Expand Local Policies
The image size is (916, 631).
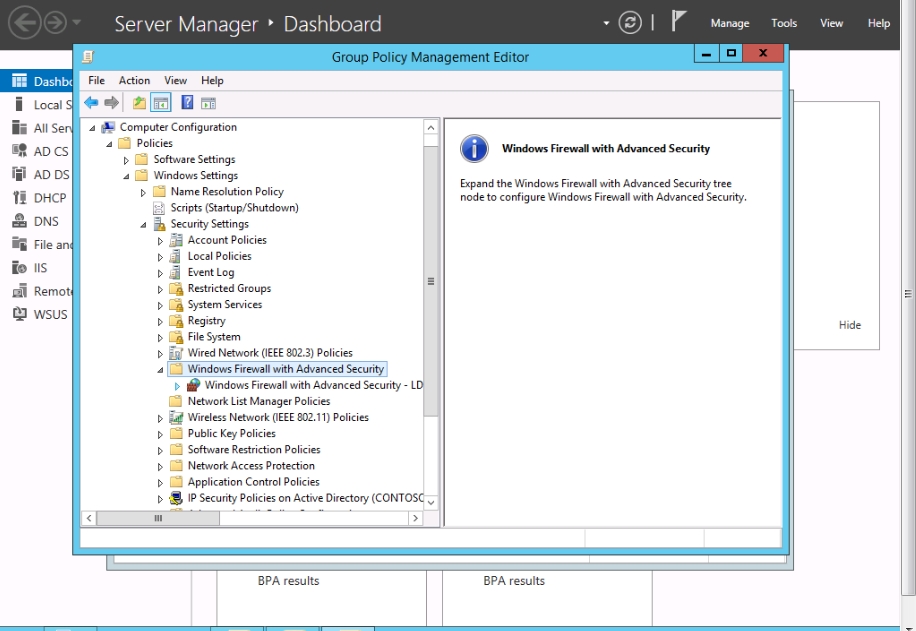click(160, 257)
